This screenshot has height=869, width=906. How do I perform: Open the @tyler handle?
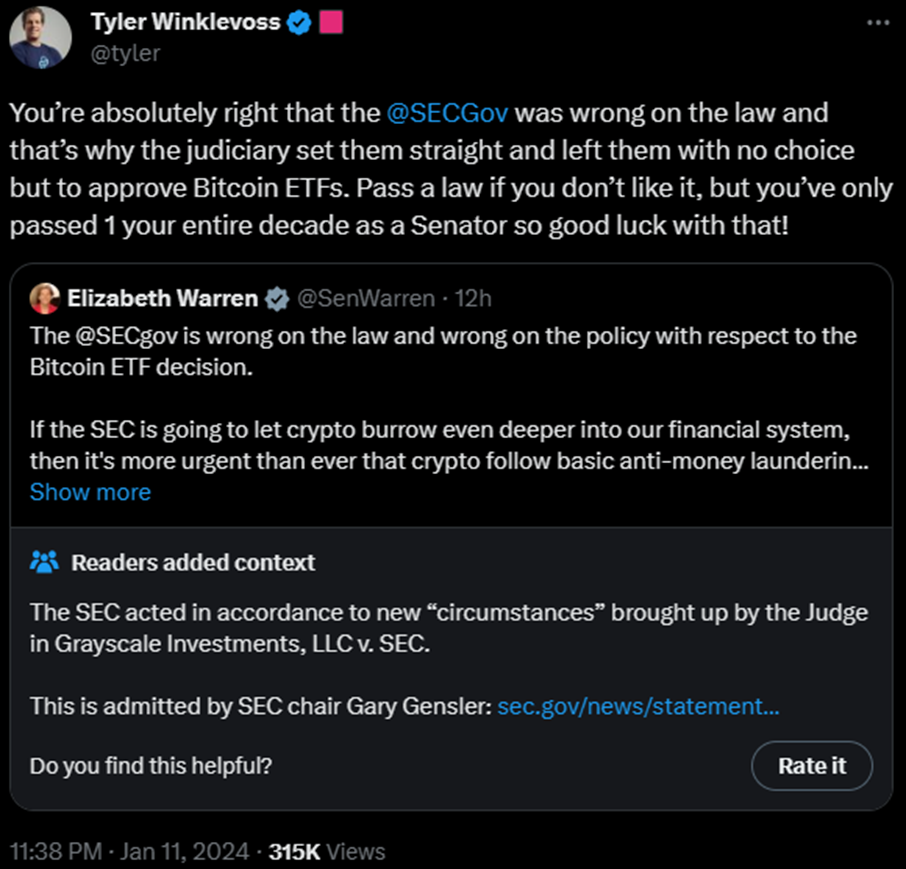coord(125,53)
